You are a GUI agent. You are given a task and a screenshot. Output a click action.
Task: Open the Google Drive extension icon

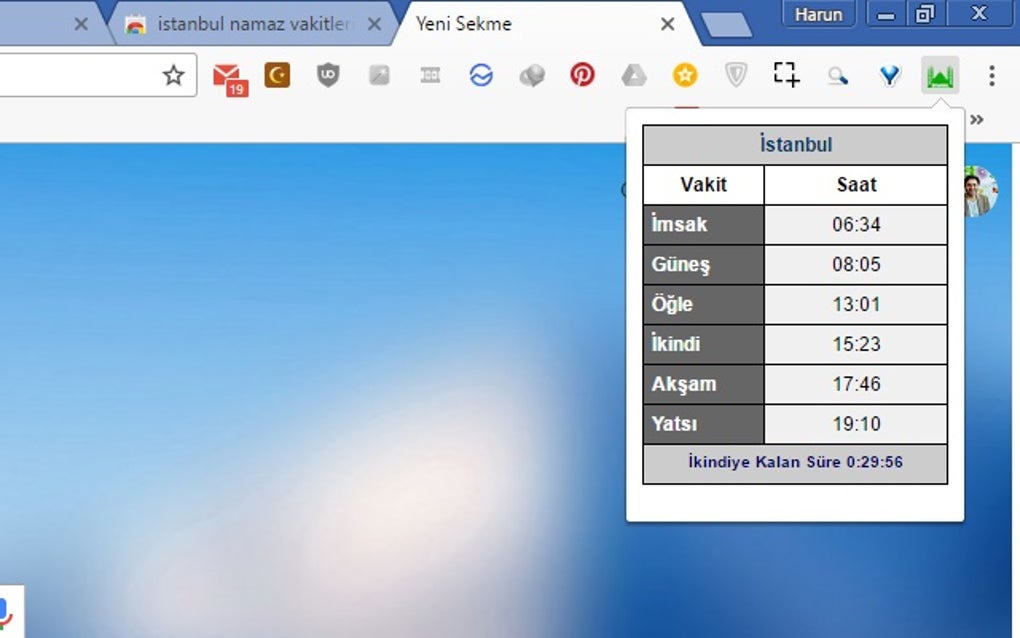634,74
